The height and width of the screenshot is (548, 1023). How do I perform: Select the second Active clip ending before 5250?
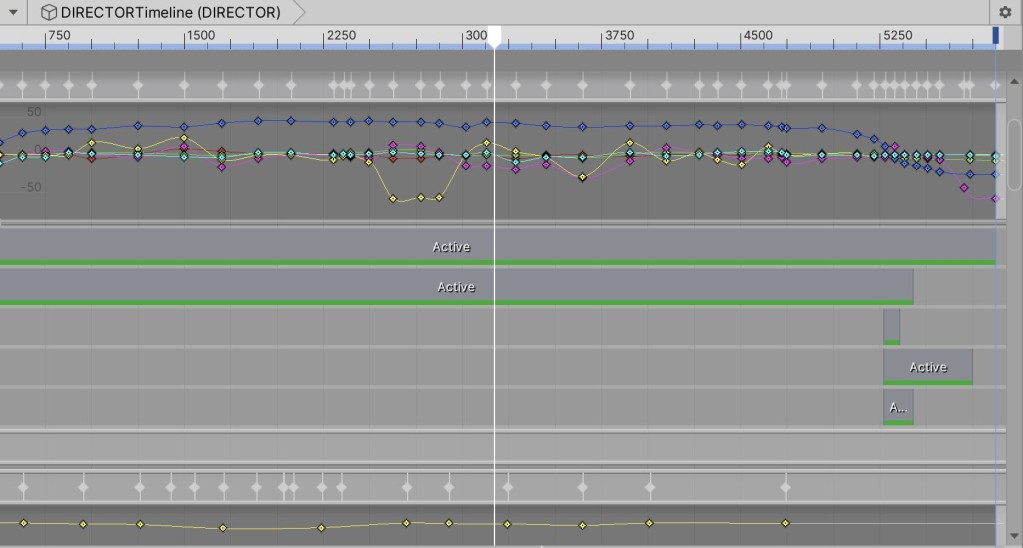click(455, 286)
